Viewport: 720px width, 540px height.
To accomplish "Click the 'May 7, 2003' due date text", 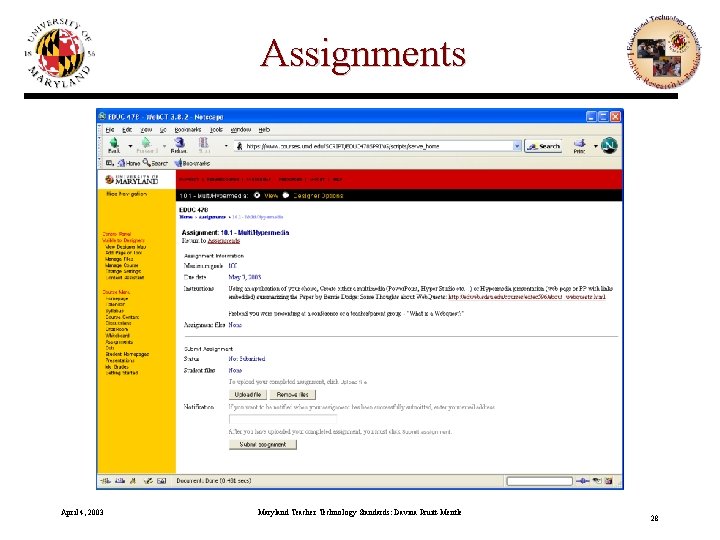I will tap(245, 277).
